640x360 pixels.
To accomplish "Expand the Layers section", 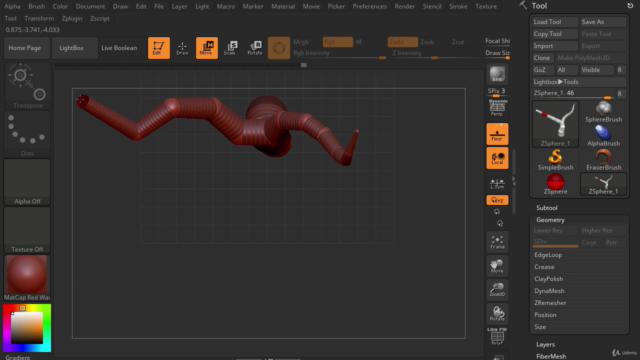I will (545, 344).
